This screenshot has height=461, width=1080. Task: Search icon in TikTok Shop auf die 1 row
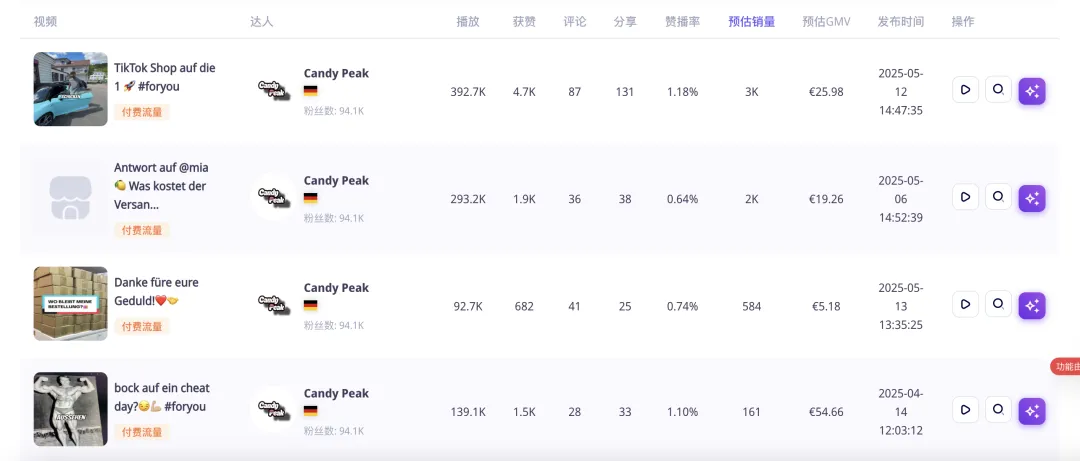click(x=998, y=90)
